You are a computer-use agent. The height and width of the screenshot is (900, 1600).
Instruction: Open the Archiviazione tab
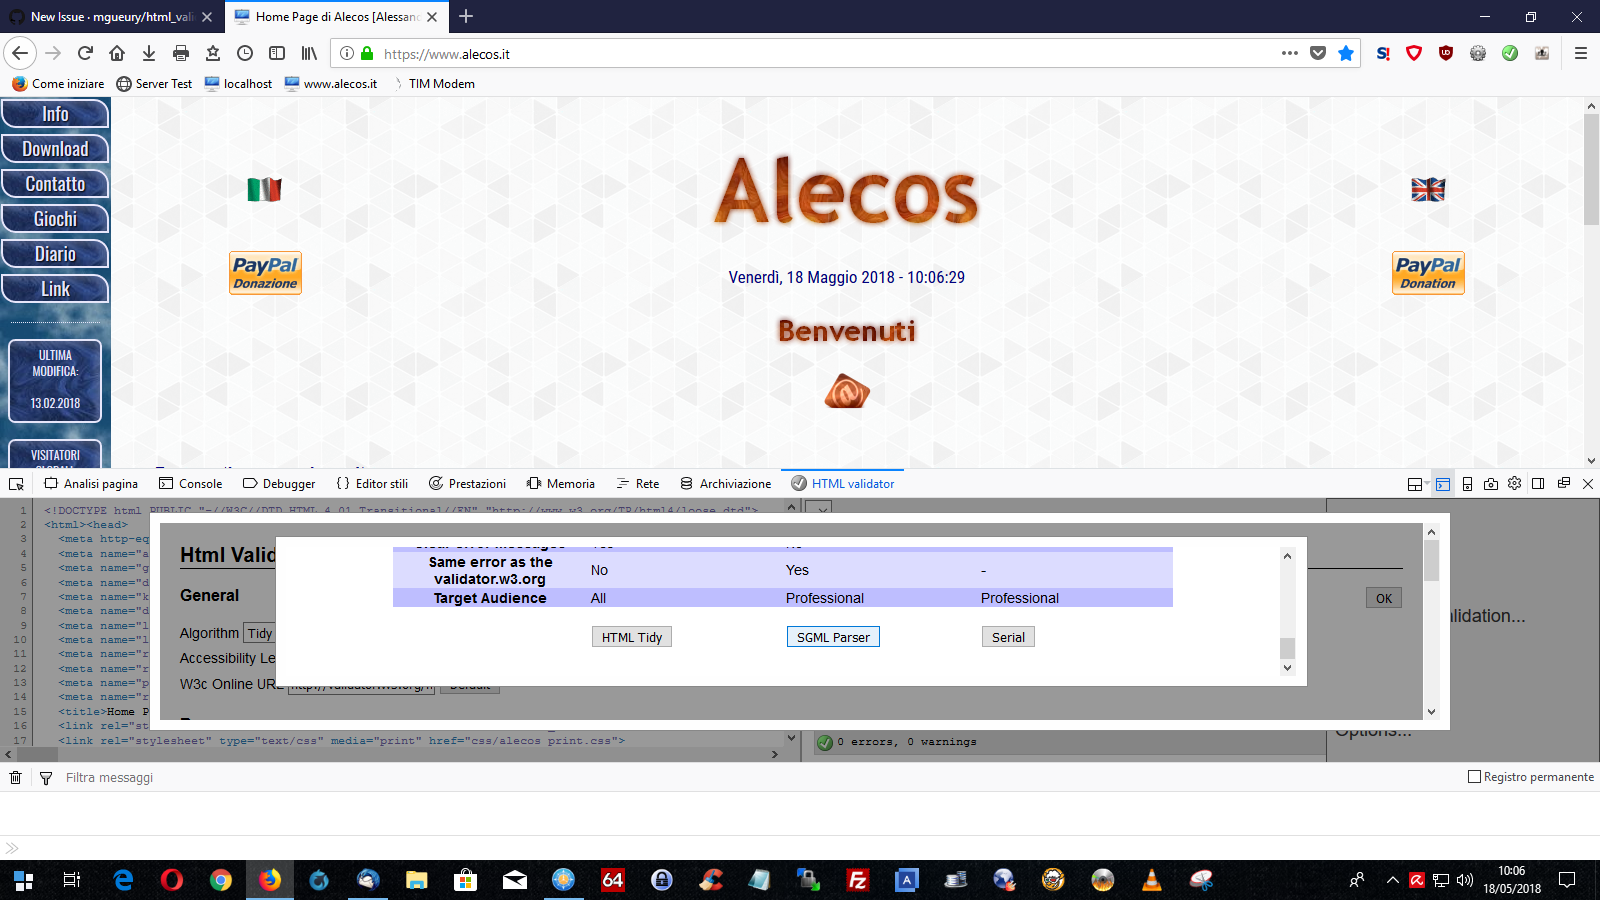(x=726, y=484)
